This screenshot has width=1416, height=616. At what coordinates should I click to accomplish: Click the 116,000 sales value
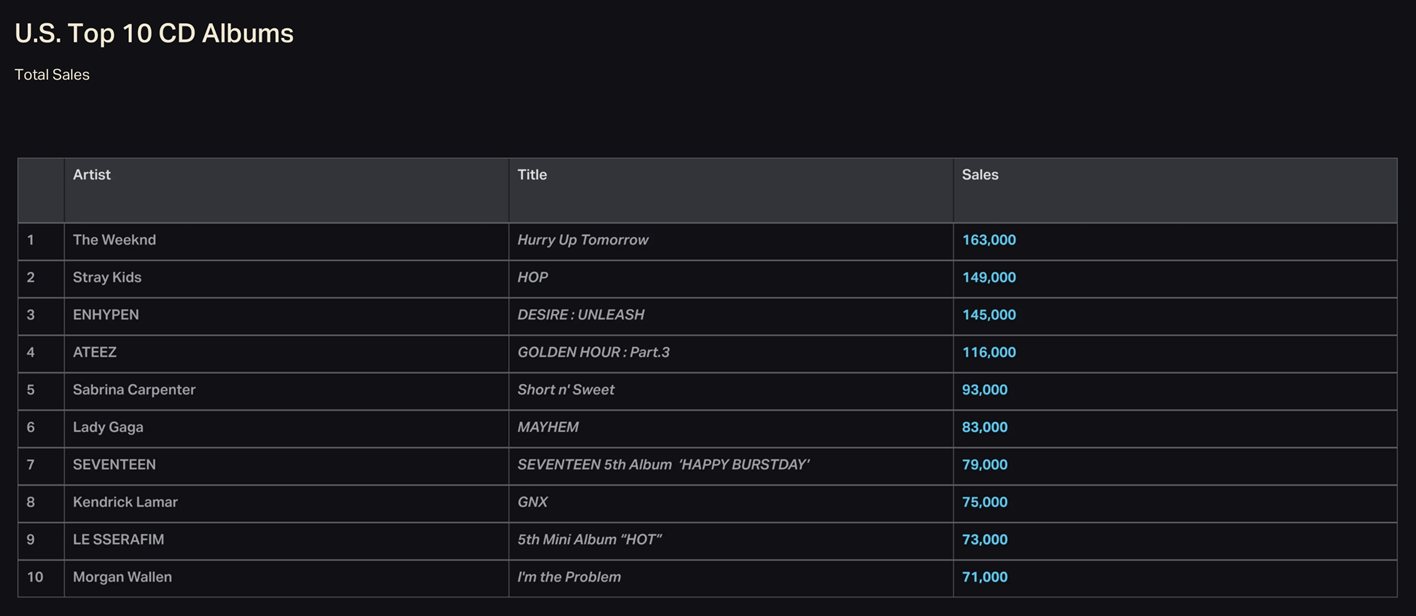click(989, 352)
